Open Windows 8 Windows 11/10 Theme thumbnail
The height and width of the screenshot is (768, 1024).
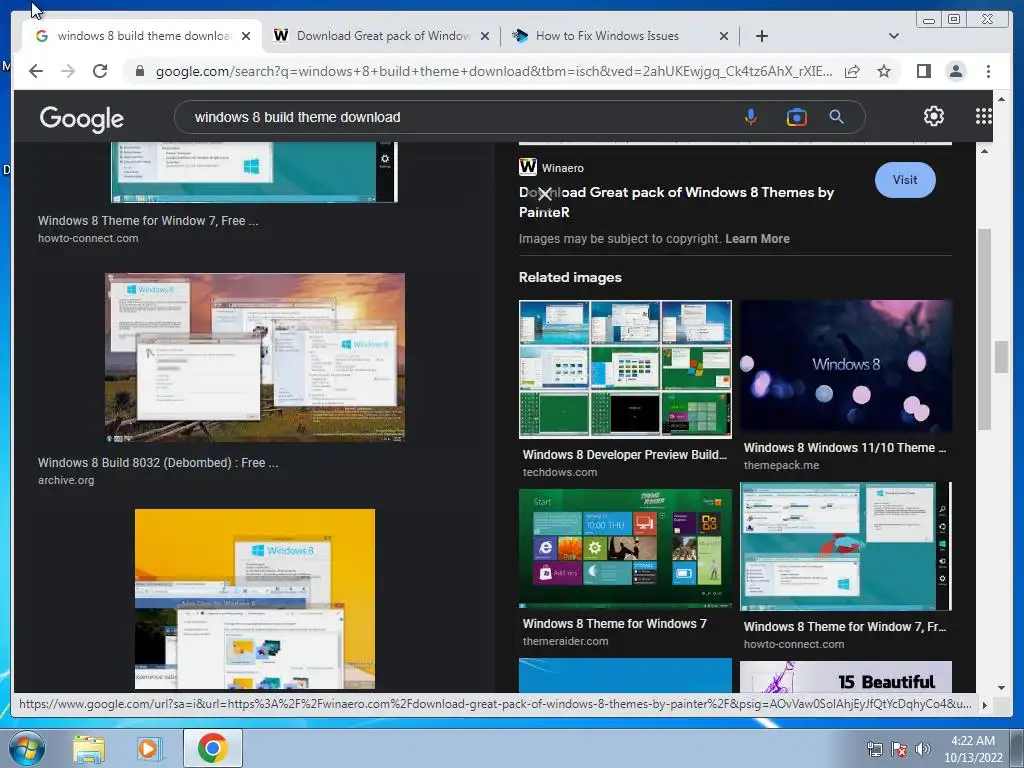point(846,366)
